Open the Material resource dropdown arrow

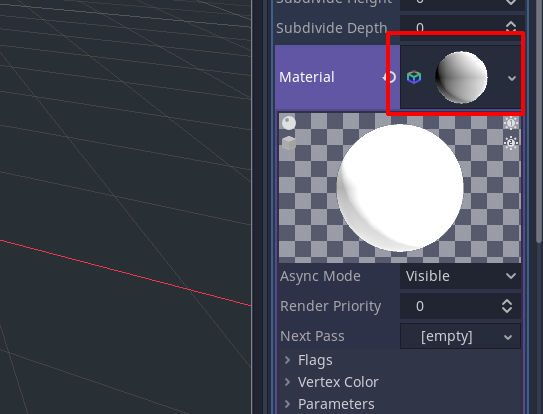coord(512,78)
